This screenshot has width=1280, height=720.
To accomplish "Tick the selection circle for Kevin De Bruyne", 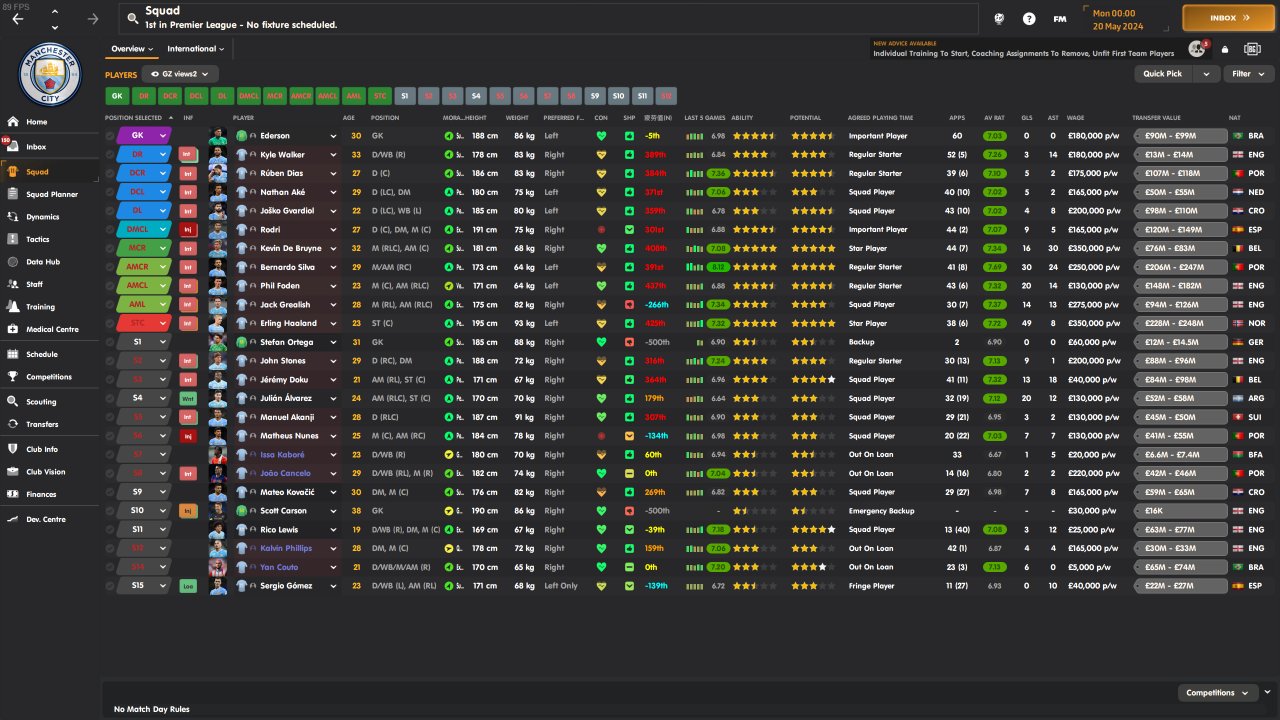I will point(110,249).
